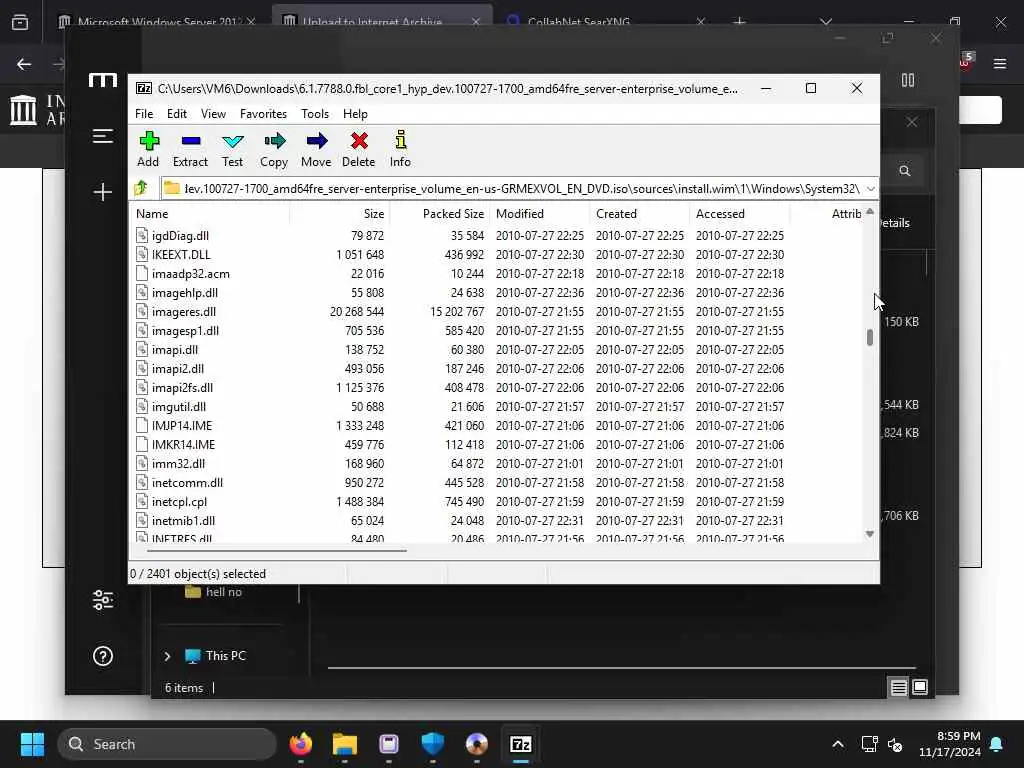This screenshot has height=768, width=1024.
Task: Click the taskbar Search box
Action: pyautogui.click(x=167, y=744)
